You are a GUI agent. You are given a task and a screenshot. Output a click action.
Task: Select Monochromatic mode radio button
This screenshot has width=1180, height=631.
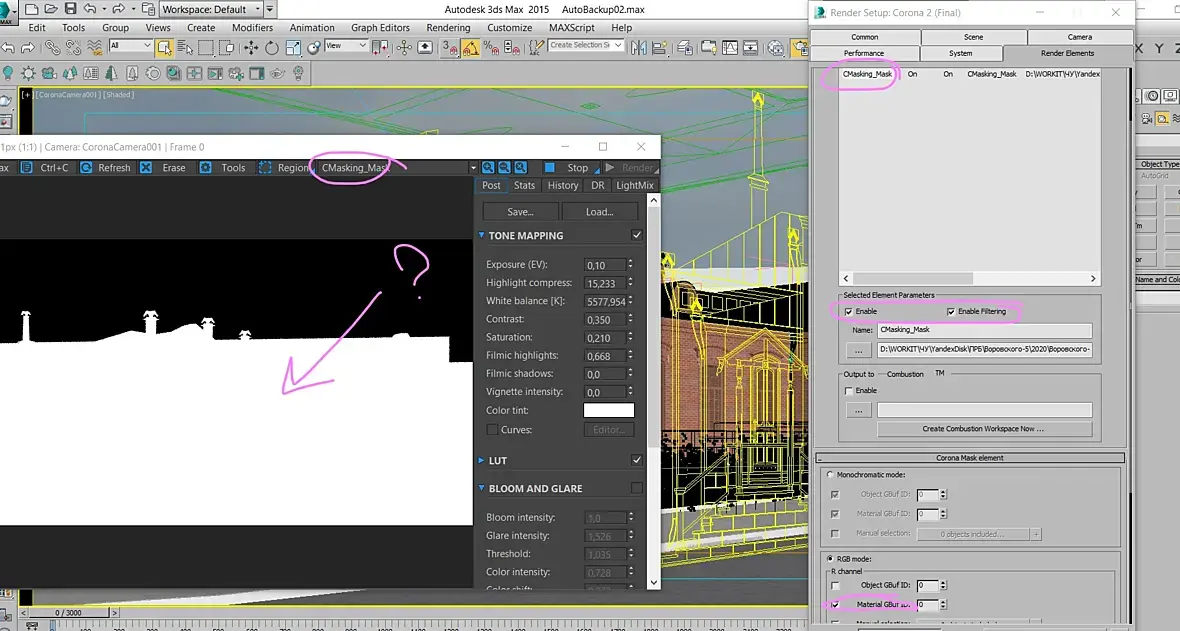831,474
